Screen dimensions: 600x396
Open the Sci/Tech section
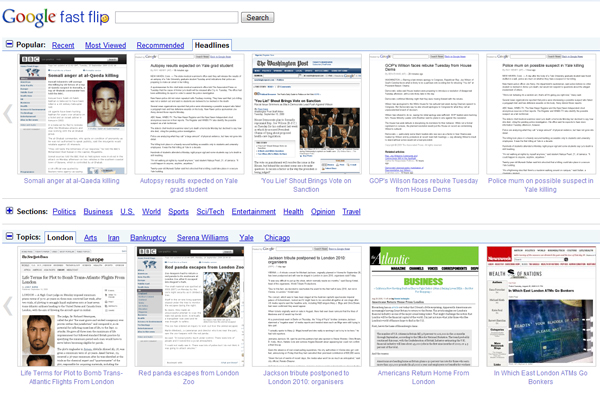tap(210, 212)
